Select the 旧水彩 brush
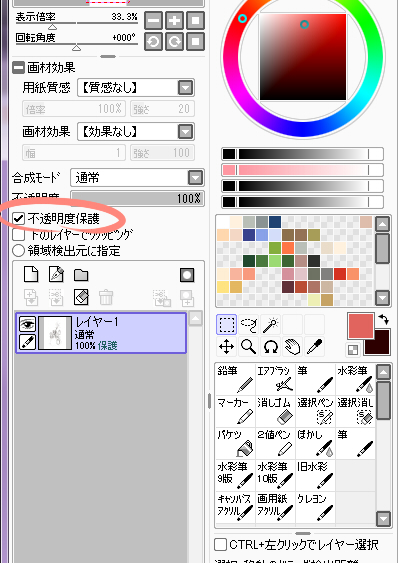Image resolution: width=398 pixels, height=563 pixels. (x=315, y=475)
